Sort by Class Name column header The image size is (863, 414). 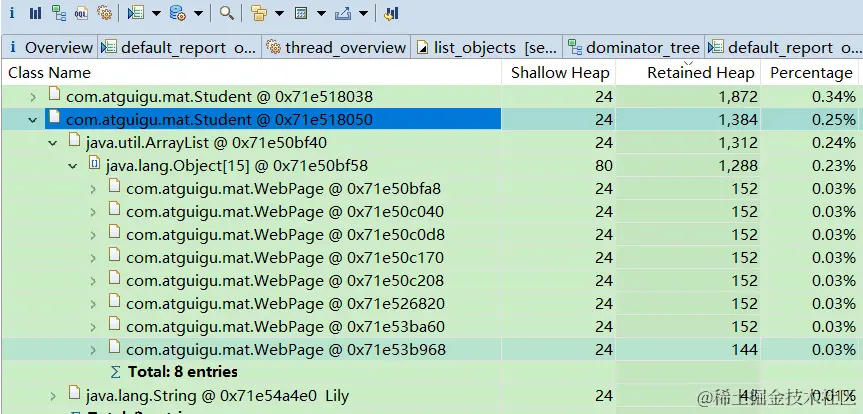pos(251,73)
